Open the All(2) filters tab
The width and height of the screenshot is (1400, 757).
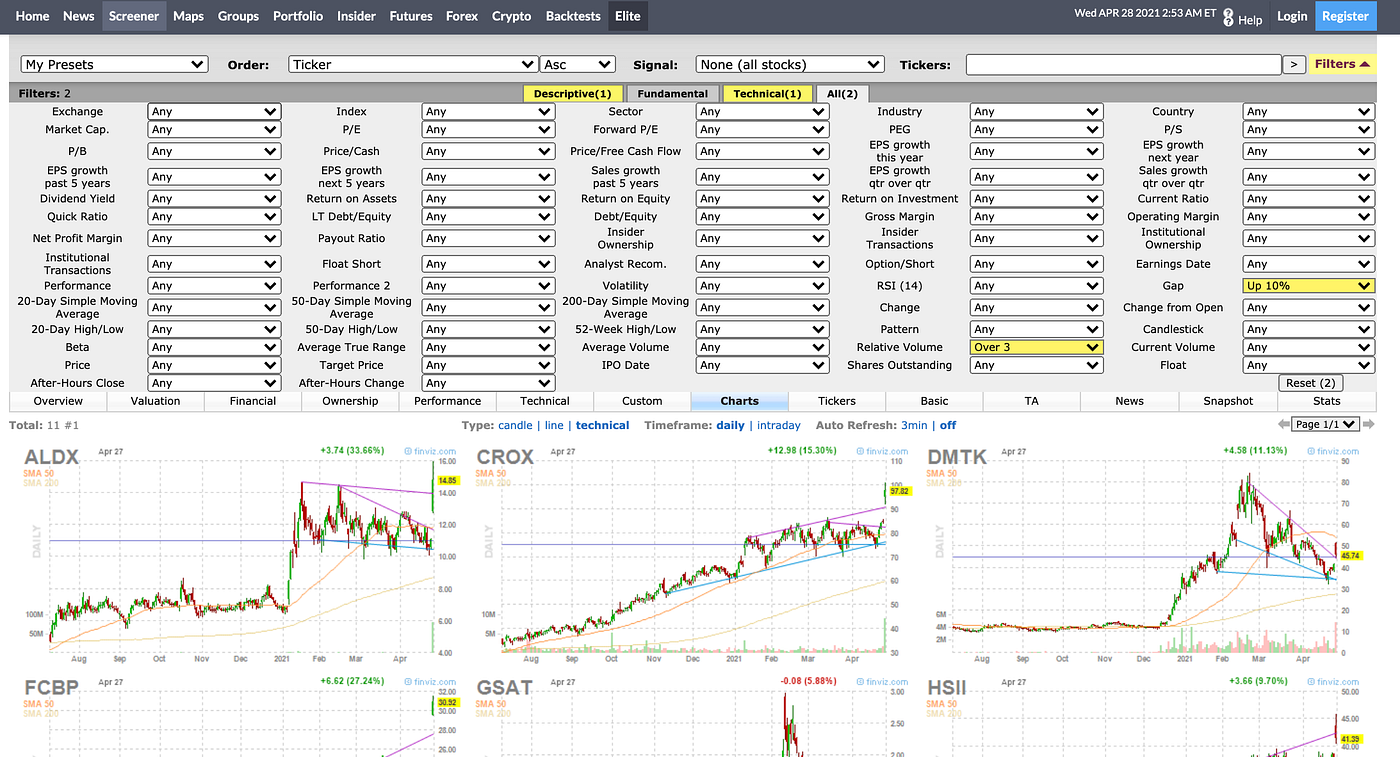click(842, 92)
